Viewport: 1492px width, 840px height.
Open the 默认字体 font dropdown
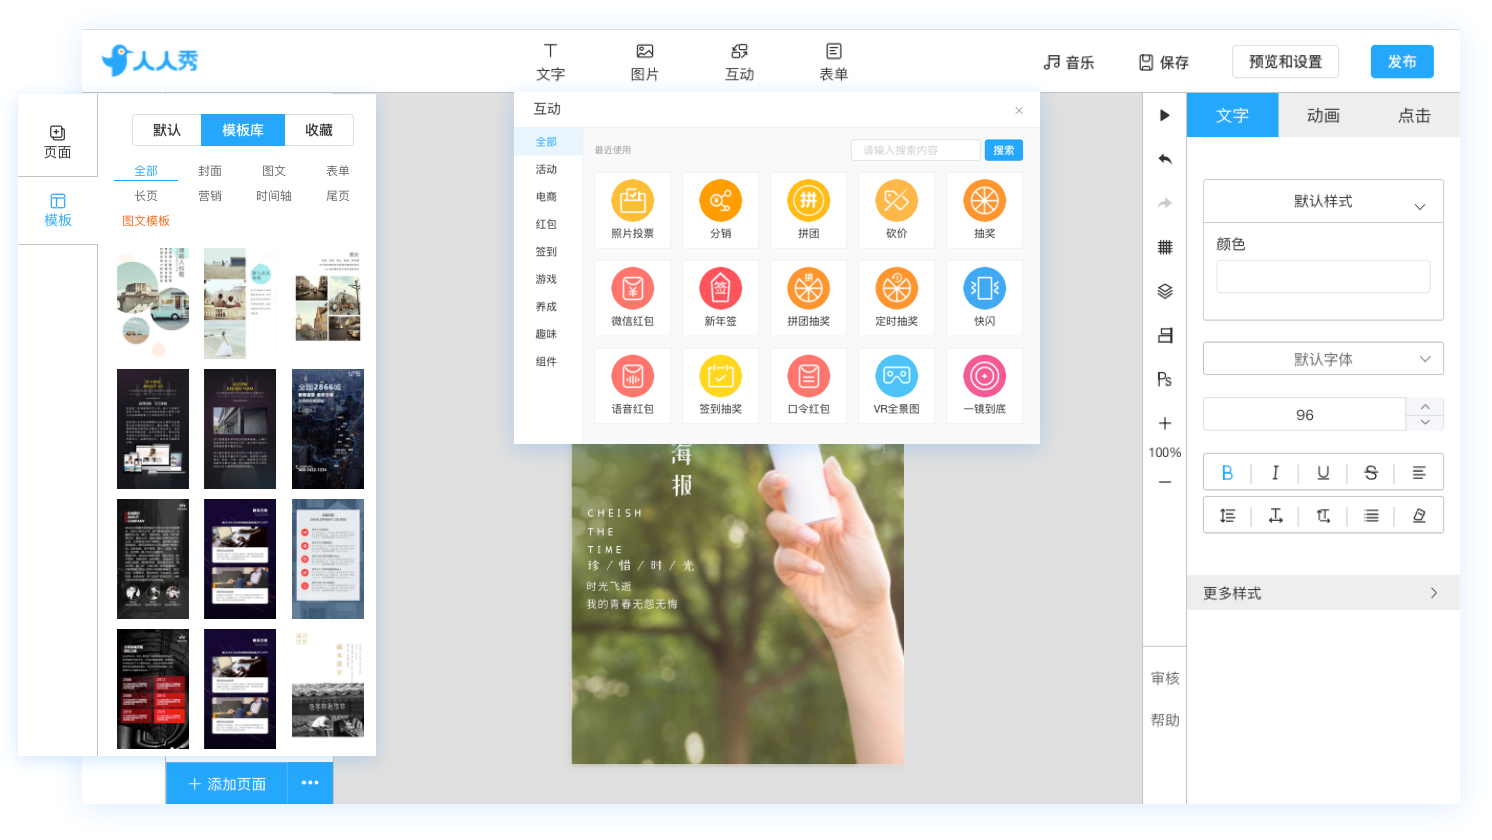click(1323, 359)
